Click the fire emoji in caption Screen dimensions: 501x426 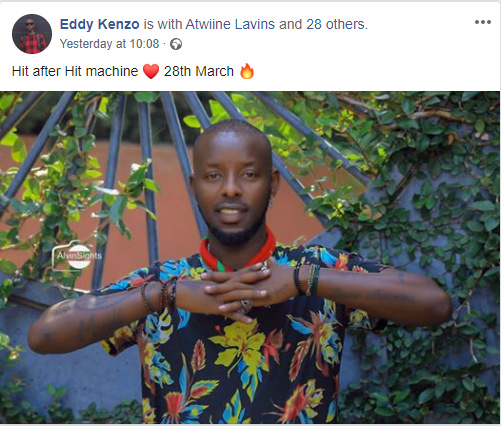point(247,71)
